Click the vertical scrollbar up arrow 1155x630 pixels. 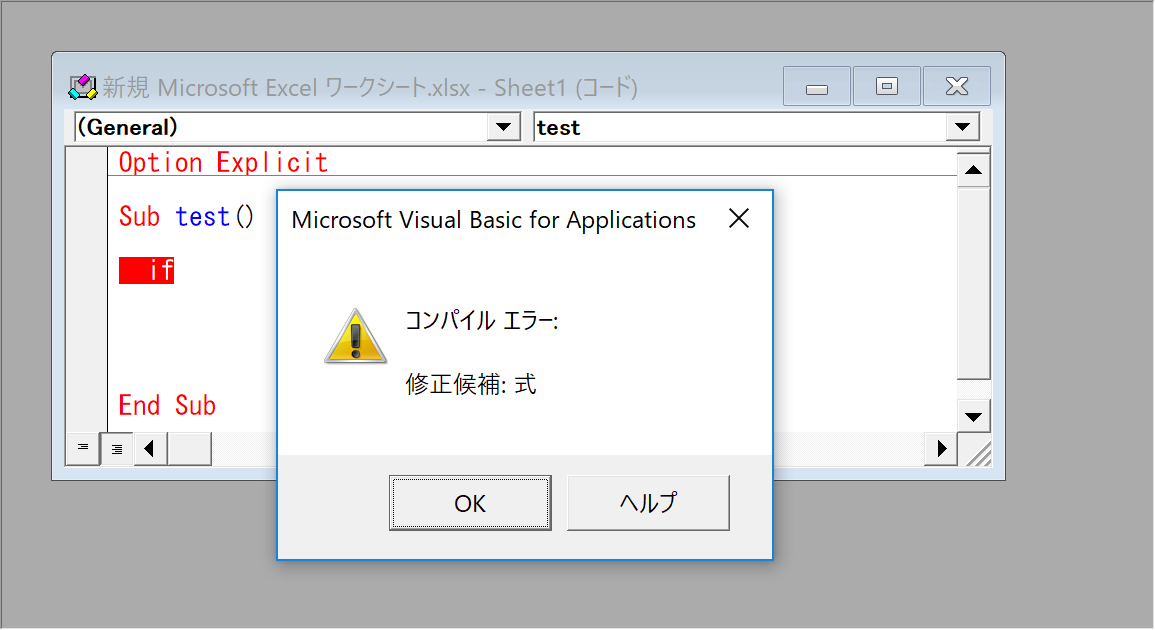[x=973, y=171]
